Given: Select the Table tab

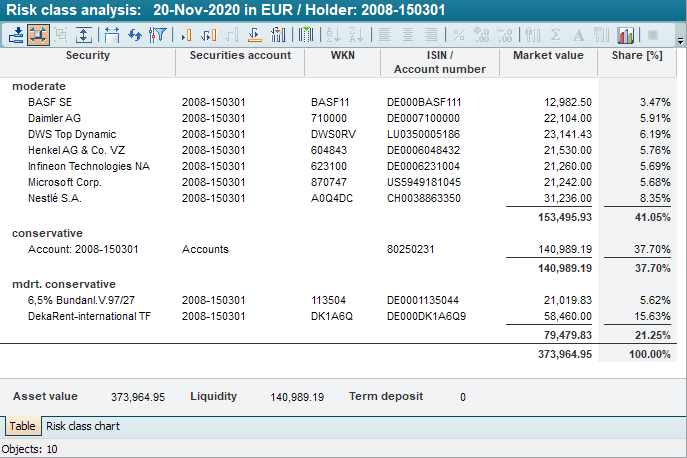Looking at the screenshot, I should pos(22,426).
